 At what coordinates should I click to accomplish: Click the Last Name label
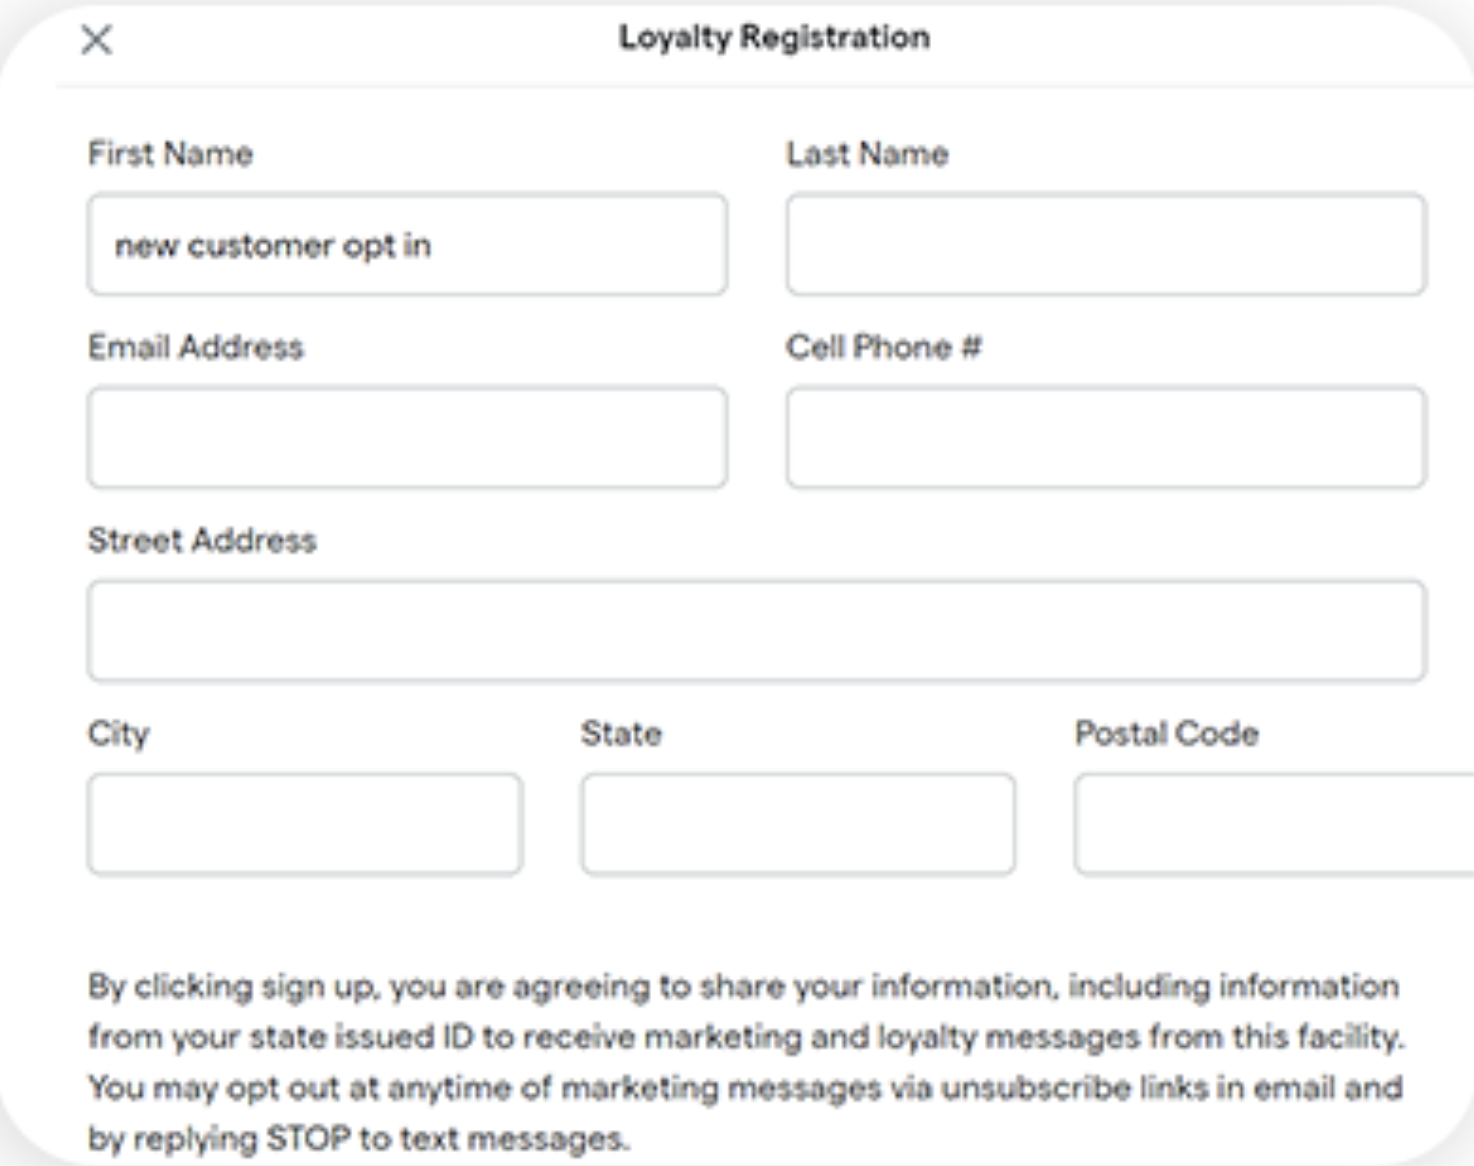pyautogui.click(x=867, y=154)
